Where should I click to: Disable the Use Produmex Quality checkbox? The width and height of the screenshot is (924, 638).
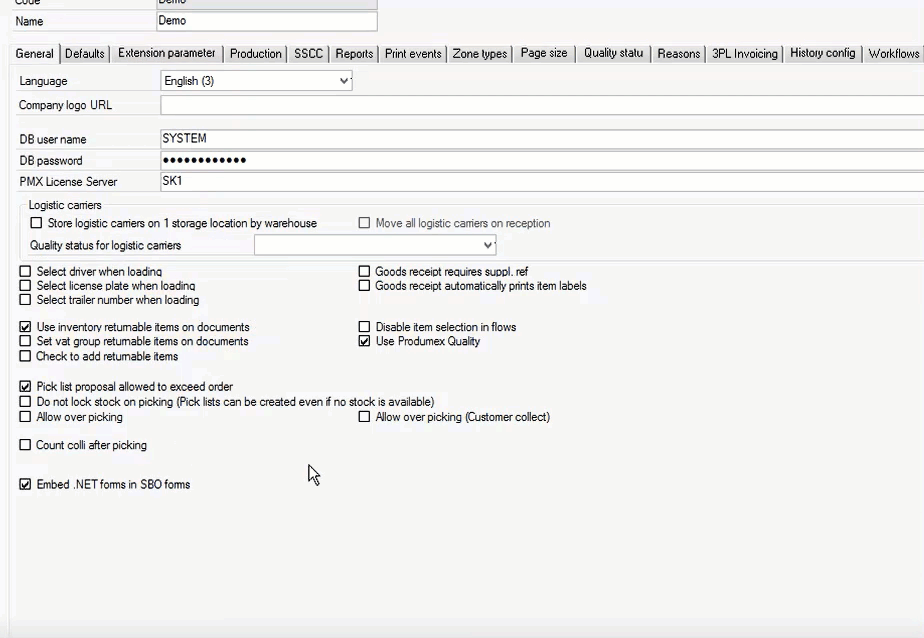point(365,341)
